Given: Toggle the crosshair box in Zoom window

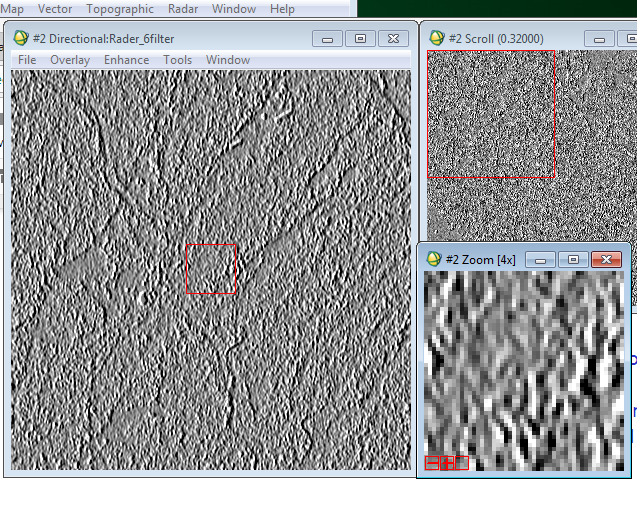Looking at the screenshot, I should (461, 462).
